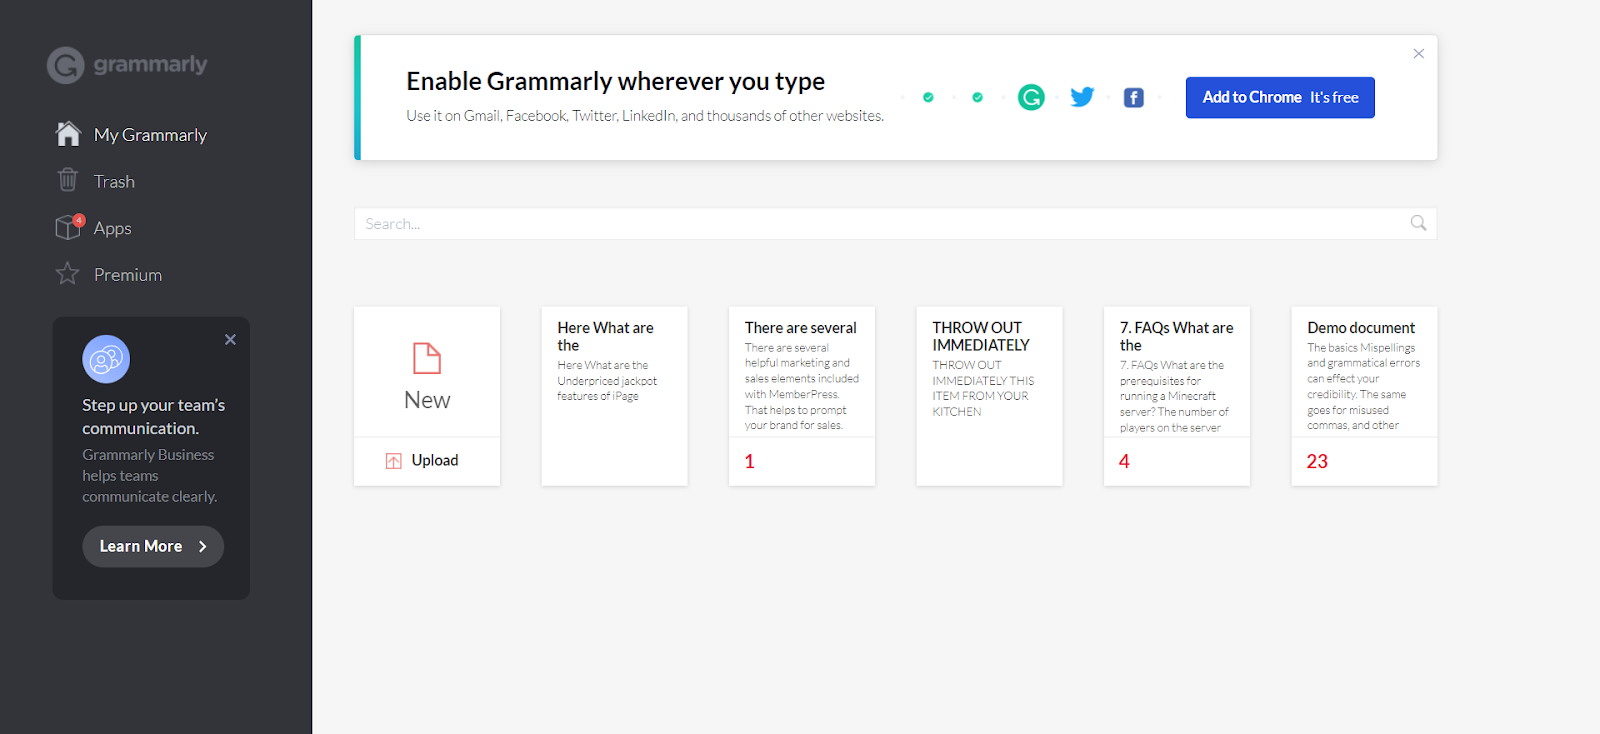The width and height of the screenshot is (1600, 734).
Task: Create a New document
Action: 427,372
